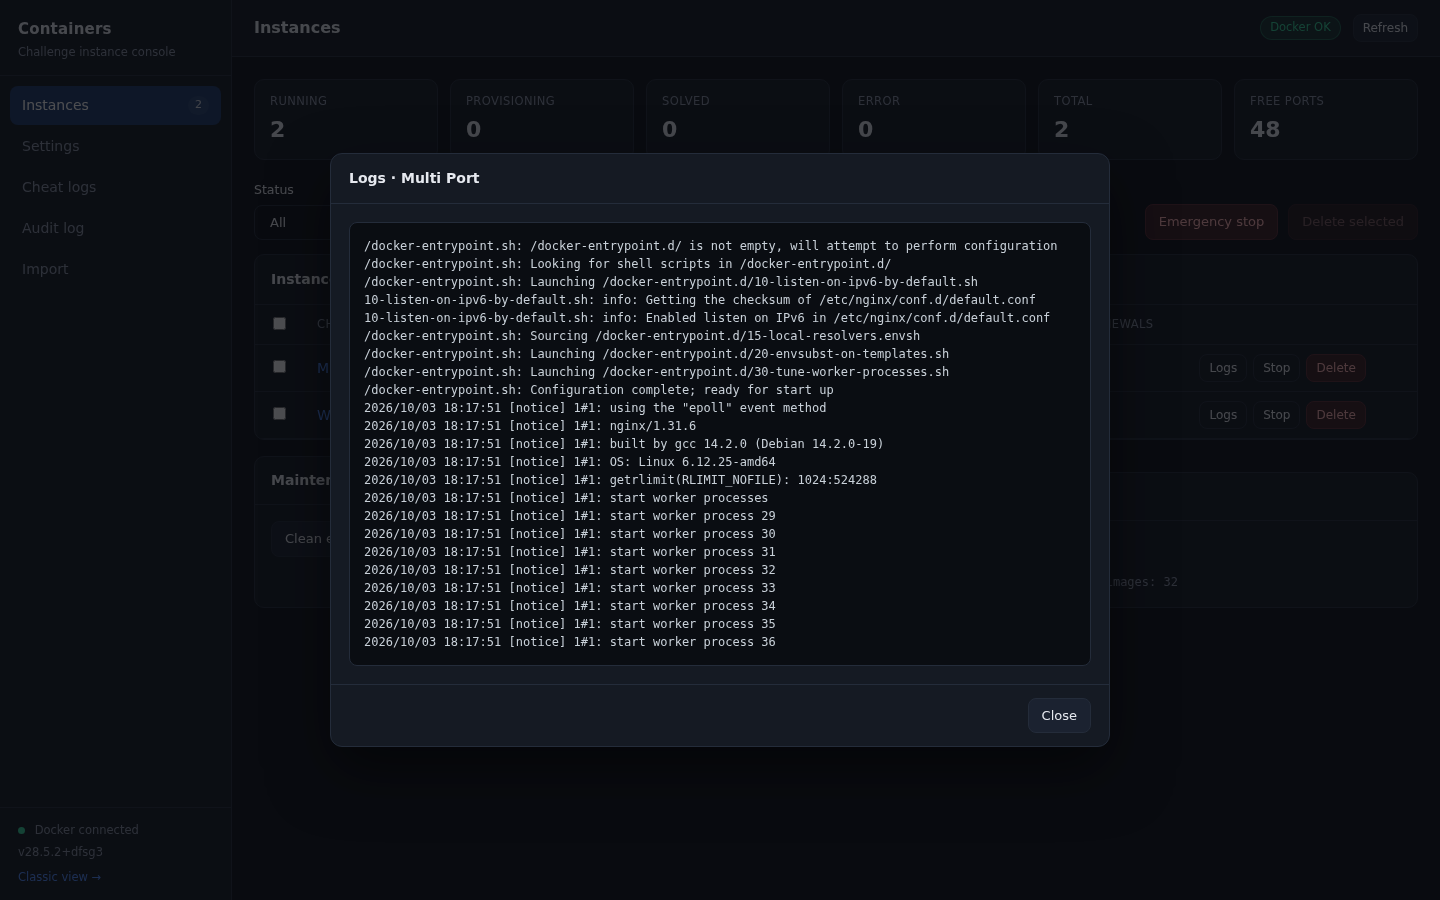
Task: Open Cheat logs in the sidebar
Action: [x=115, y=187]
